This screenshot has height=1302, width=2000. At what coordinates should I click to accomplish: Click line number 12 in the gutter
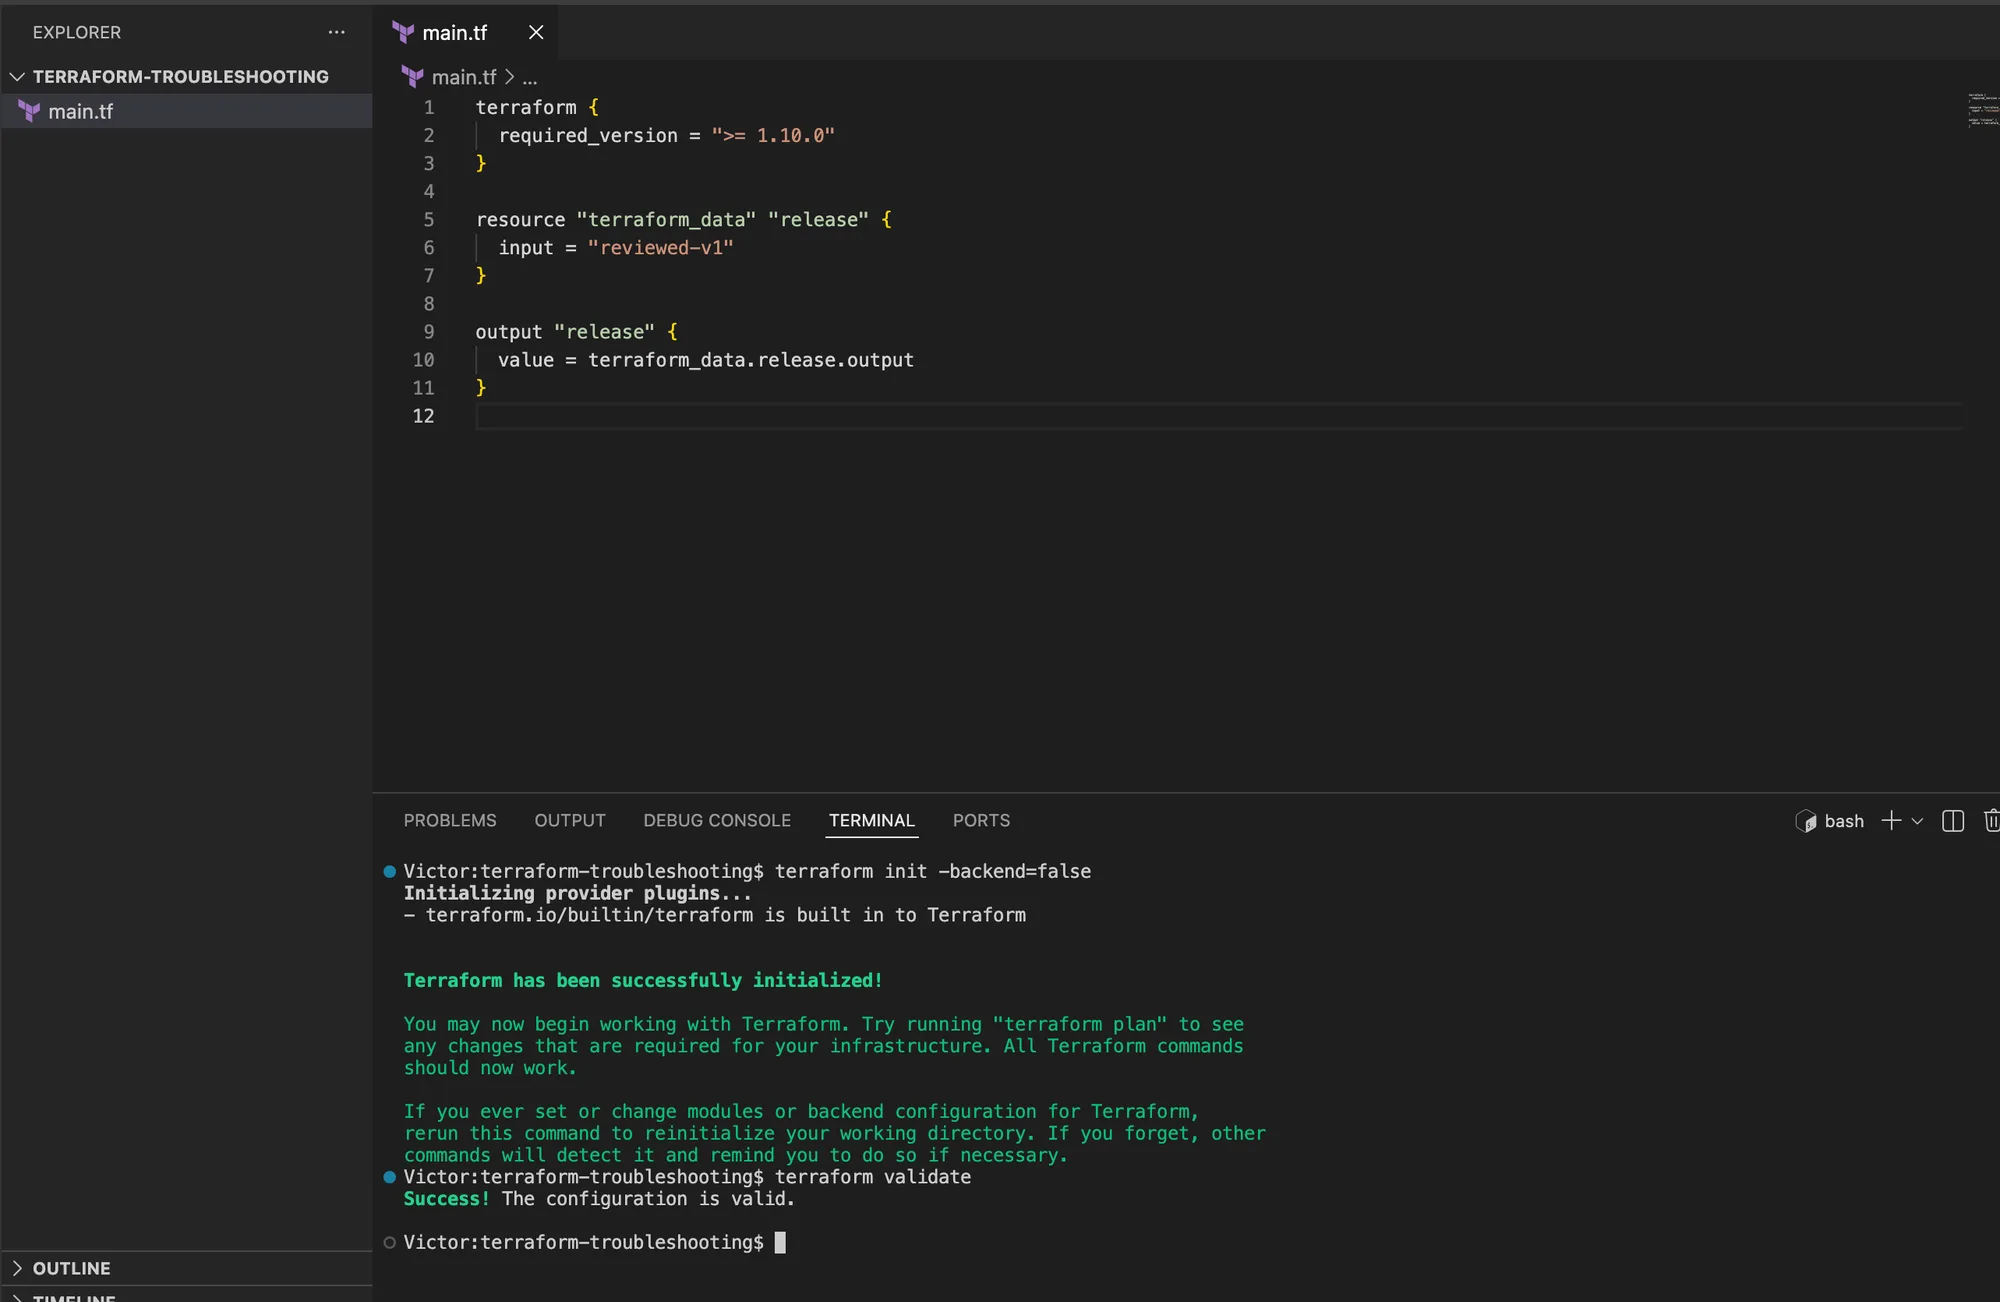pyautogui.click(x=423, y=416)
